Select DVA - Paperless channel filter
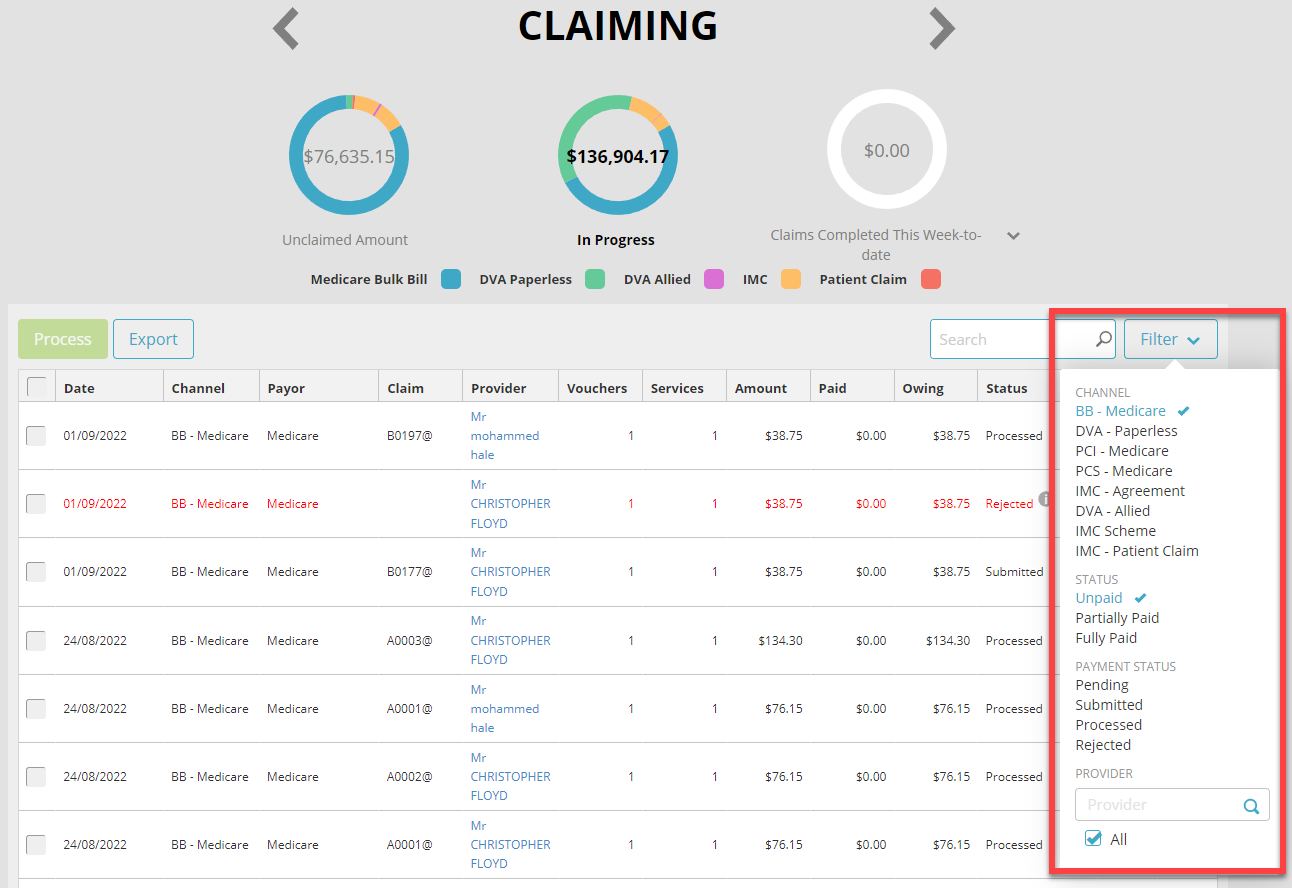This screenshot has height=888, width=1292. 1127,431
